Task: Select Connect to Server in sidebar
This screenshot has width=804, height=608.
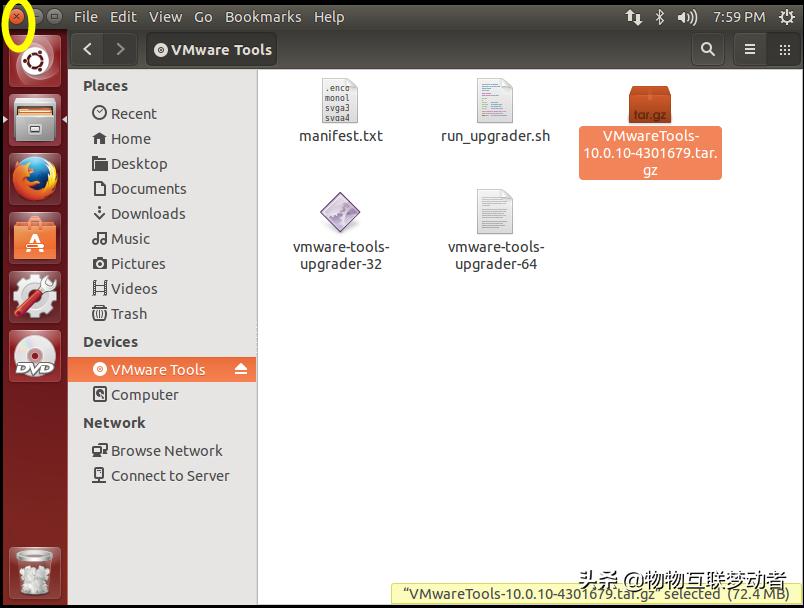Action: [166, 475]
